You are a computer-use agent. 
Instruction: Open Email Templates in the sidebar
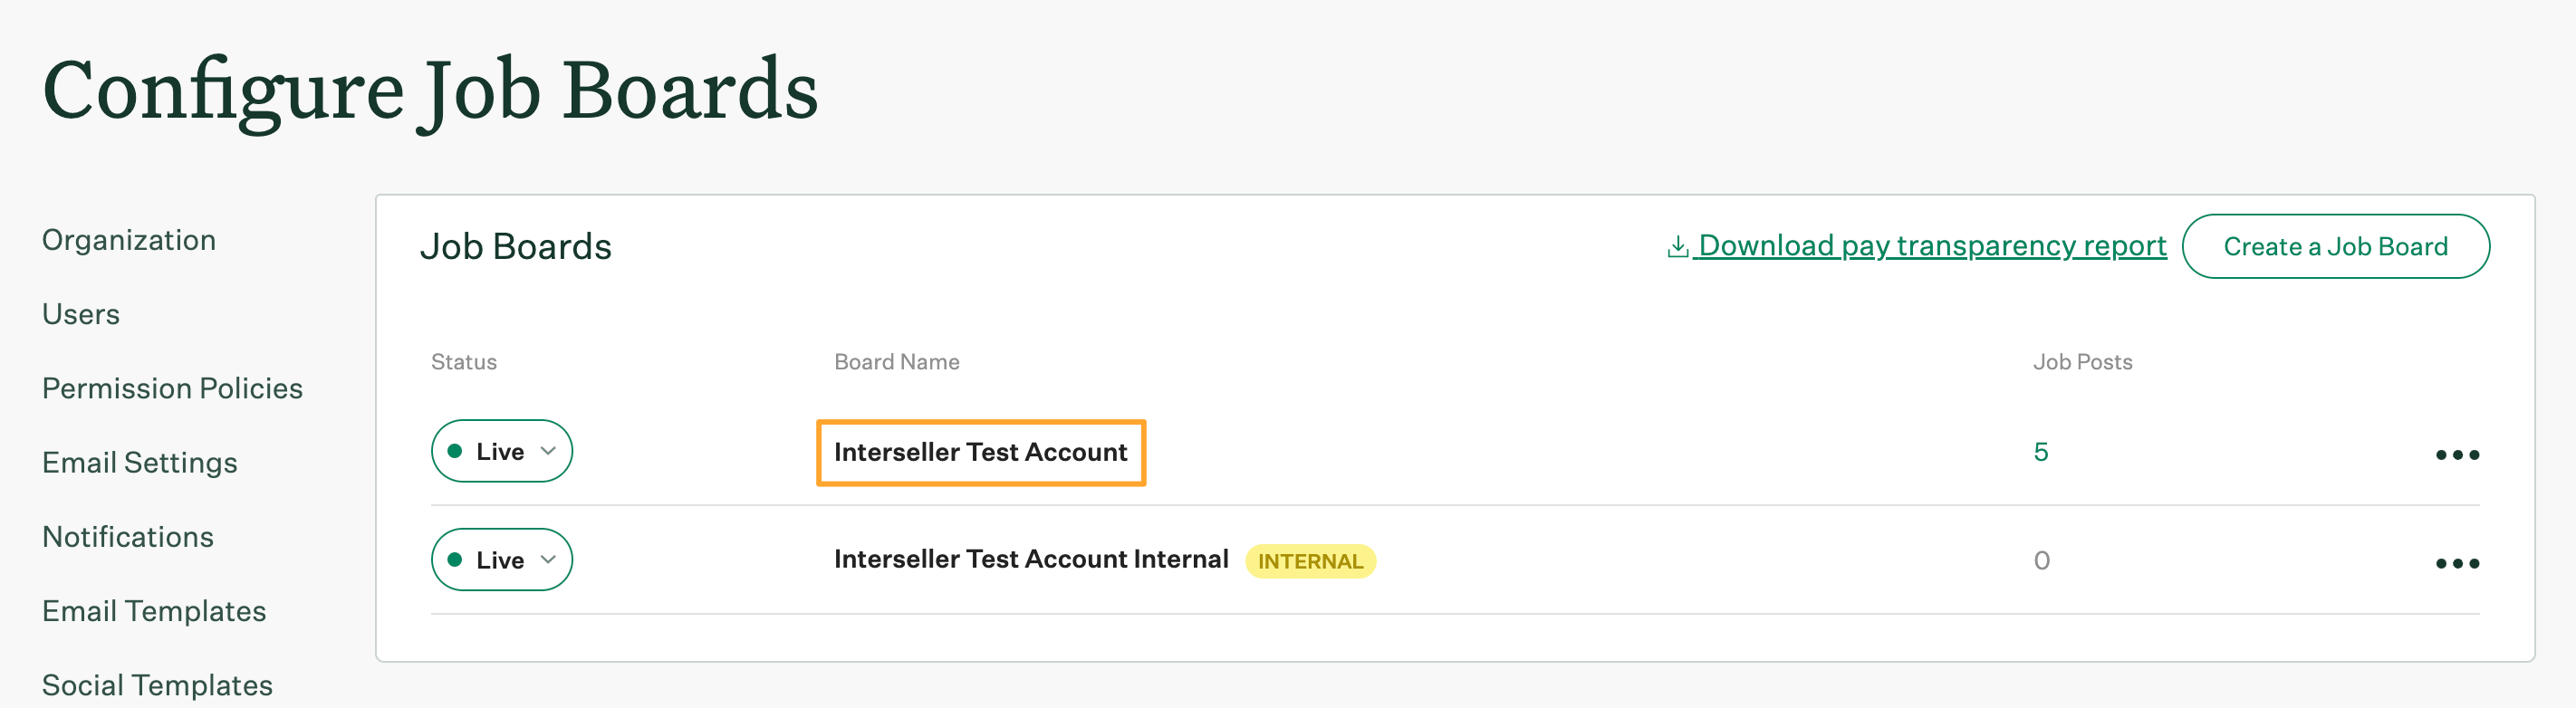click(154, 611)
